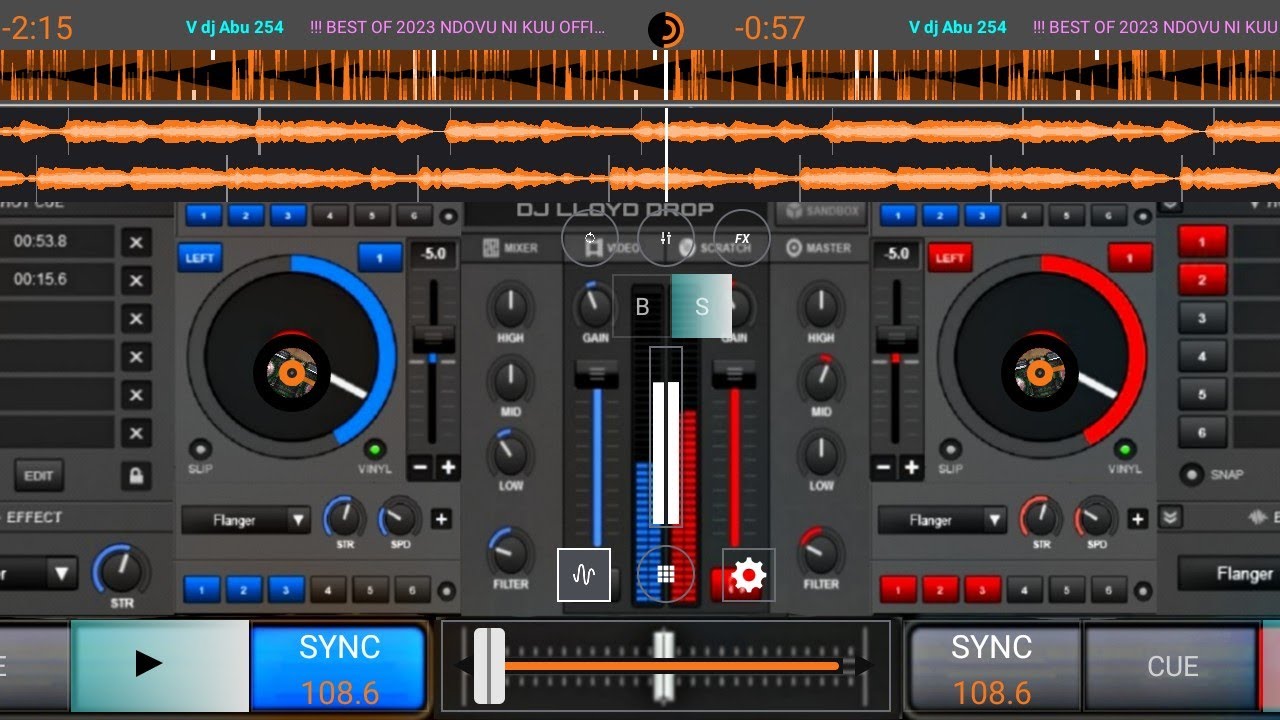This screenshot has width=1280, height=720.
Task: Toggle SLIP on the left deck
Action: coord(200,450)
